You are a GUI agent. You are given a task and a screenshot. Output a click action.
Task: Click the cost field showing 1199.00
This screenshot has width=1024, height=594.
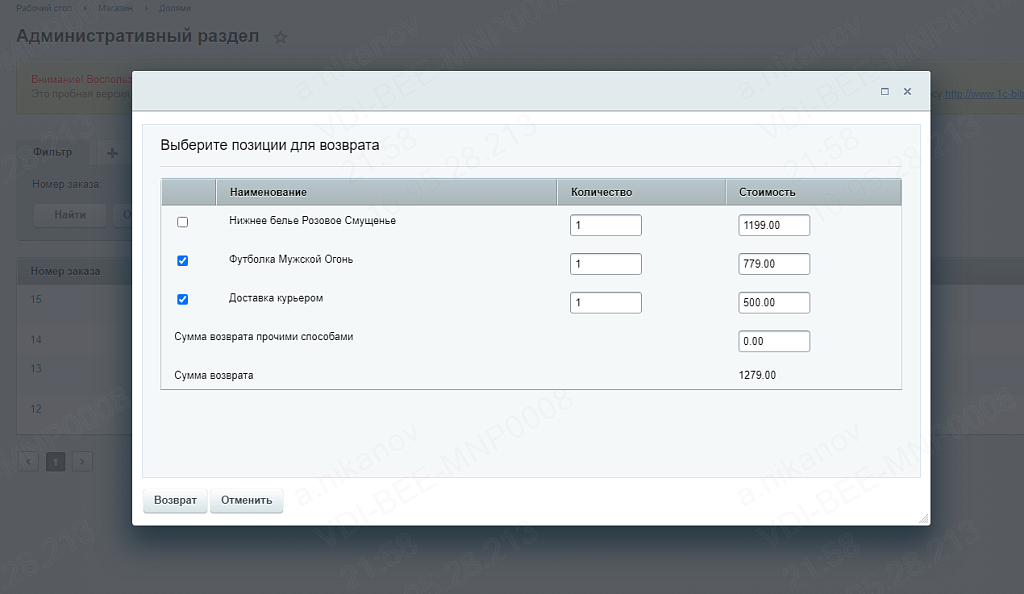click(773, 226)
